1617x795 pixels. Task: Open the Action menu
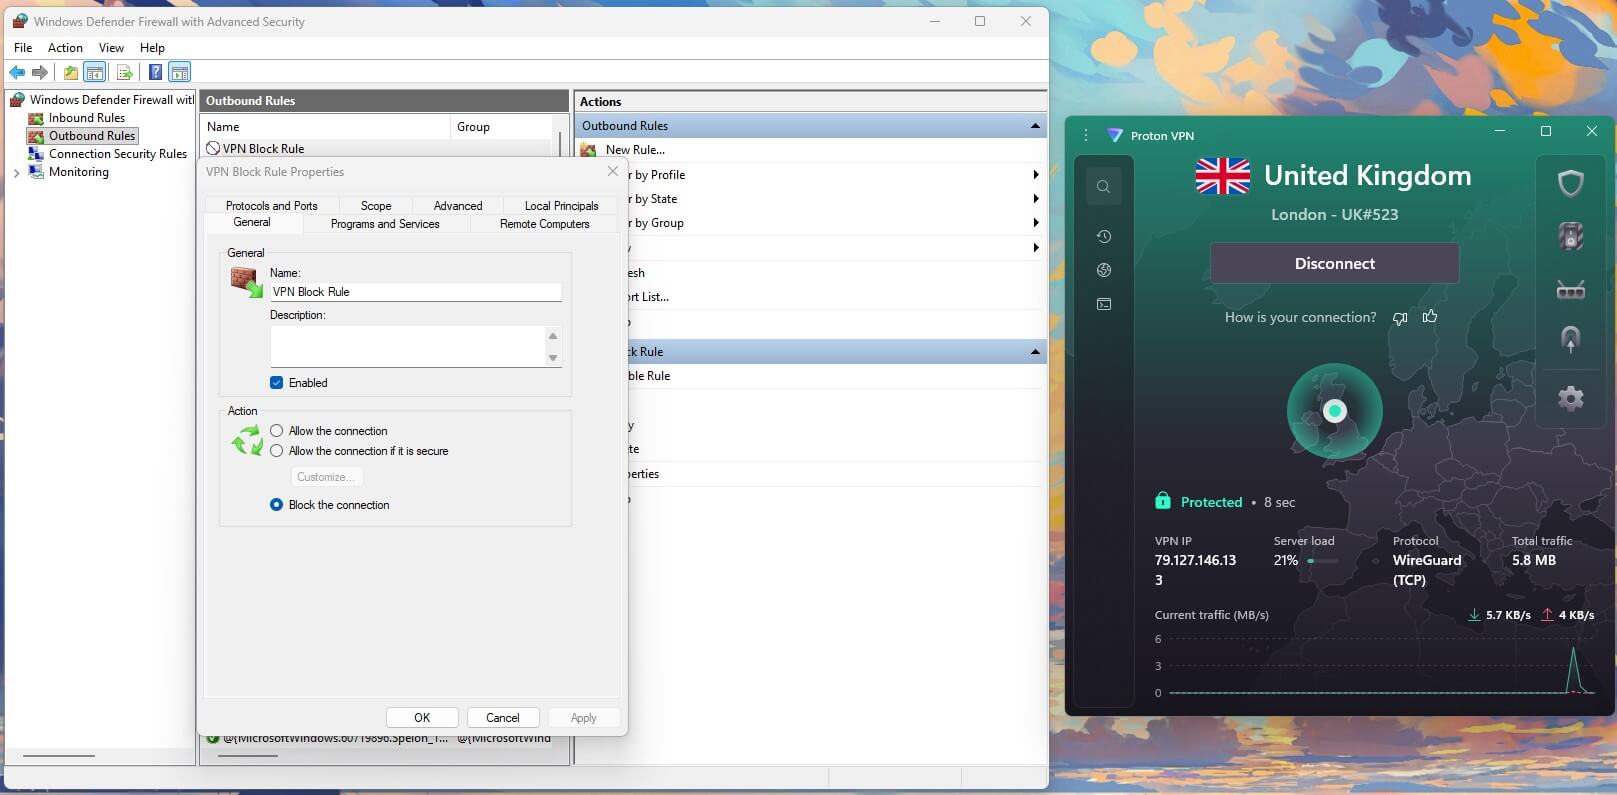click(65, 48)
